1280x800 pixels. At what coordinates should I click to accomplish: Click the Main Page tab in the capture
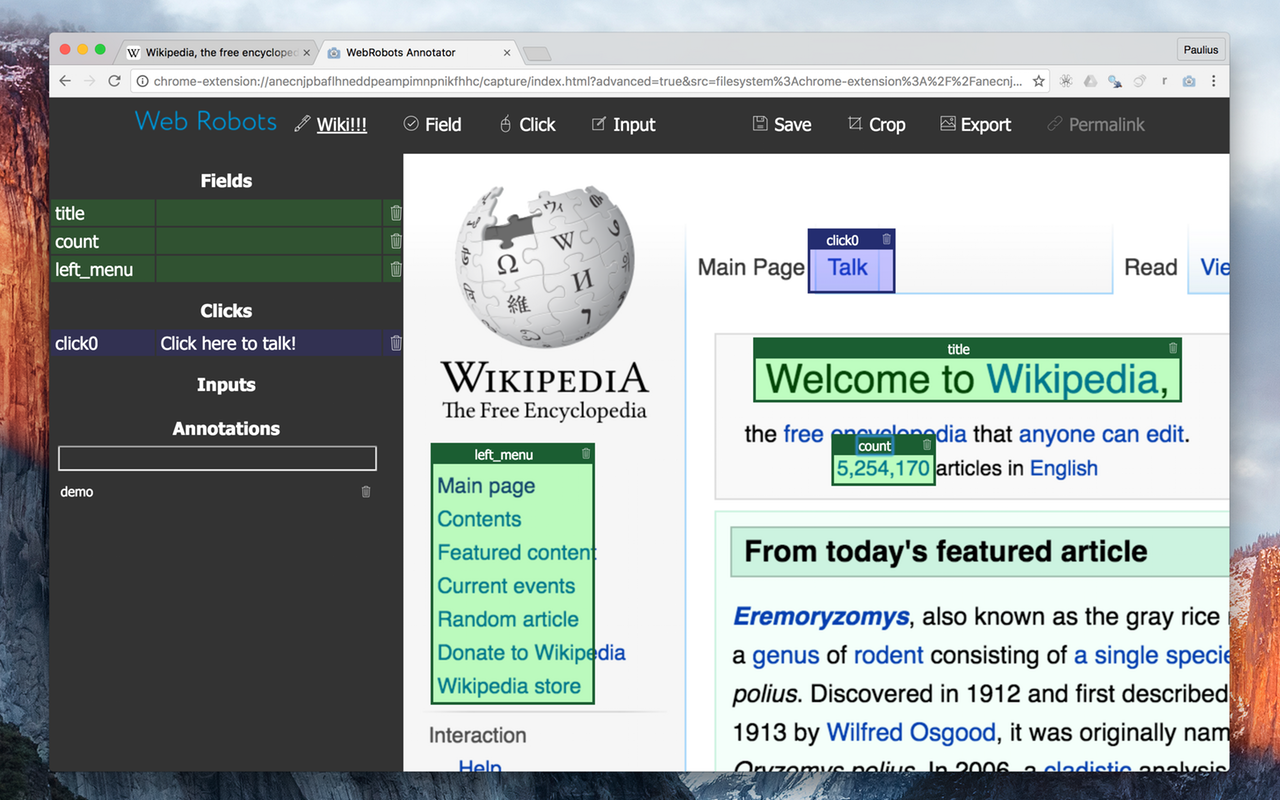click(751, 267)
